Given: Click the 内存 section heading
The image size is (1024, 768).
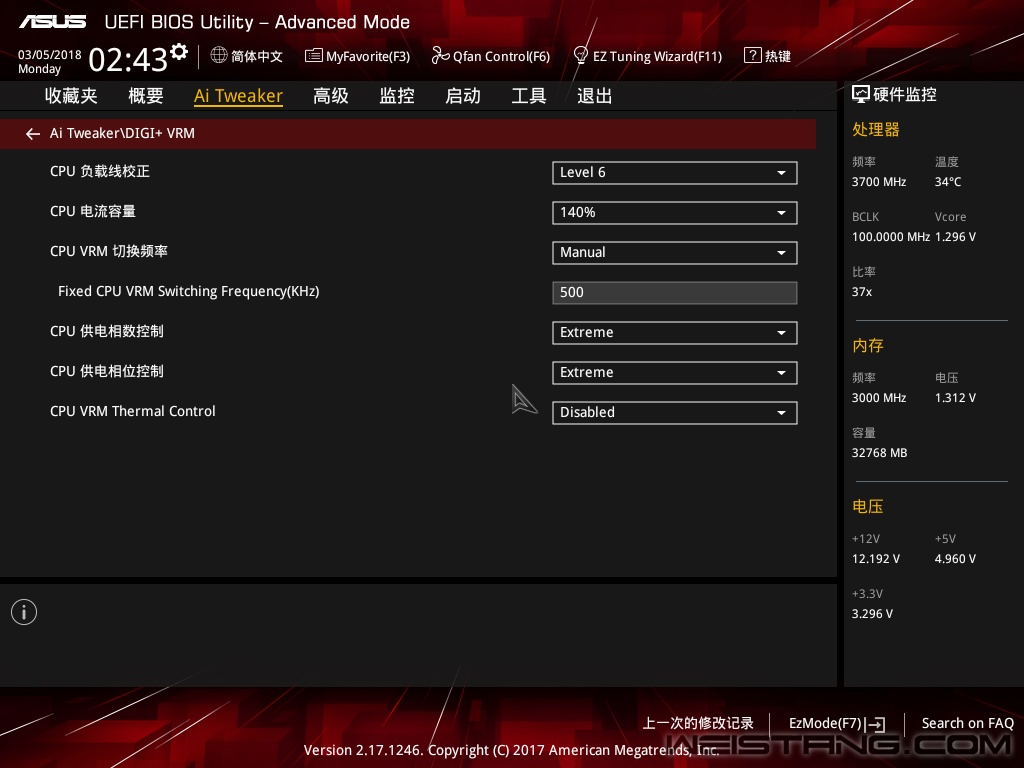Looking at the screenshot, I should 868,345.
